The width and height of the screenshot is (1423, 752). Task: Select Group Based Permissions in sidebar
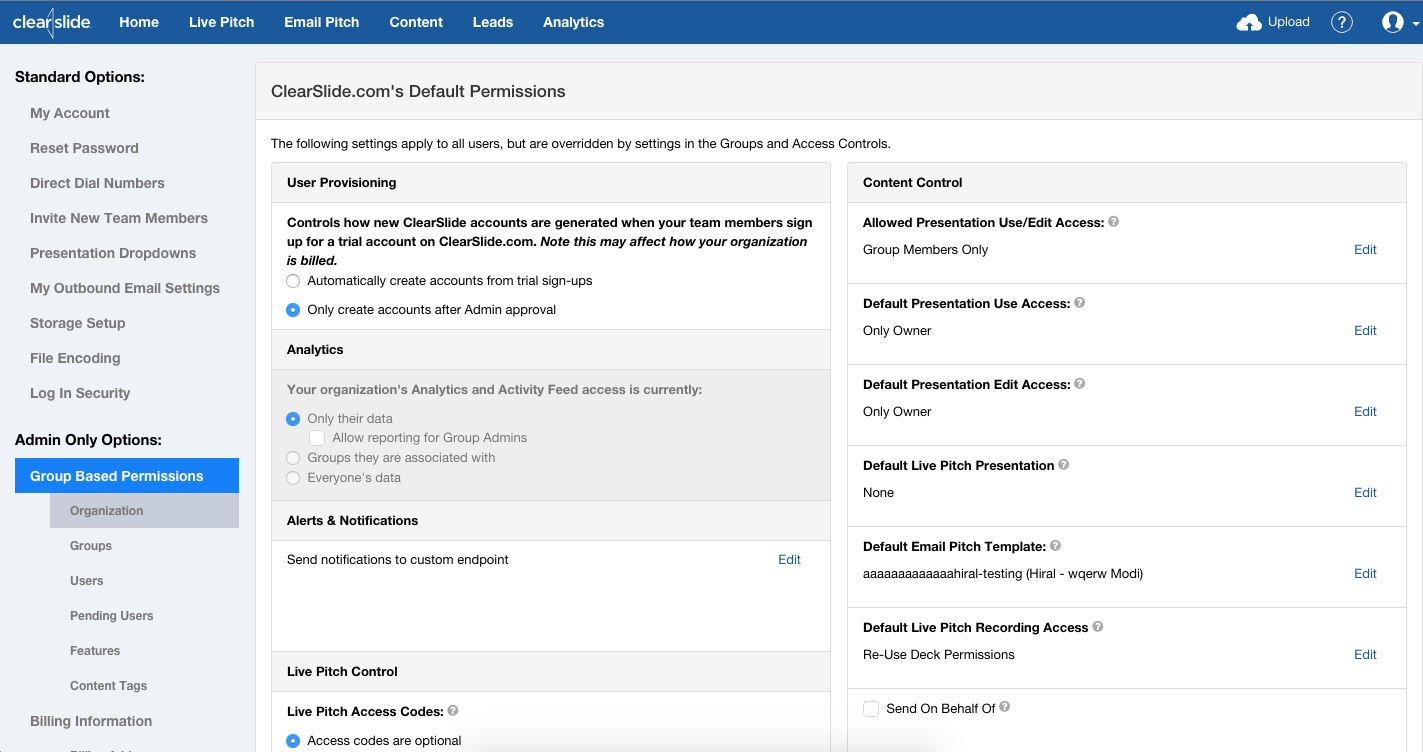127,476
